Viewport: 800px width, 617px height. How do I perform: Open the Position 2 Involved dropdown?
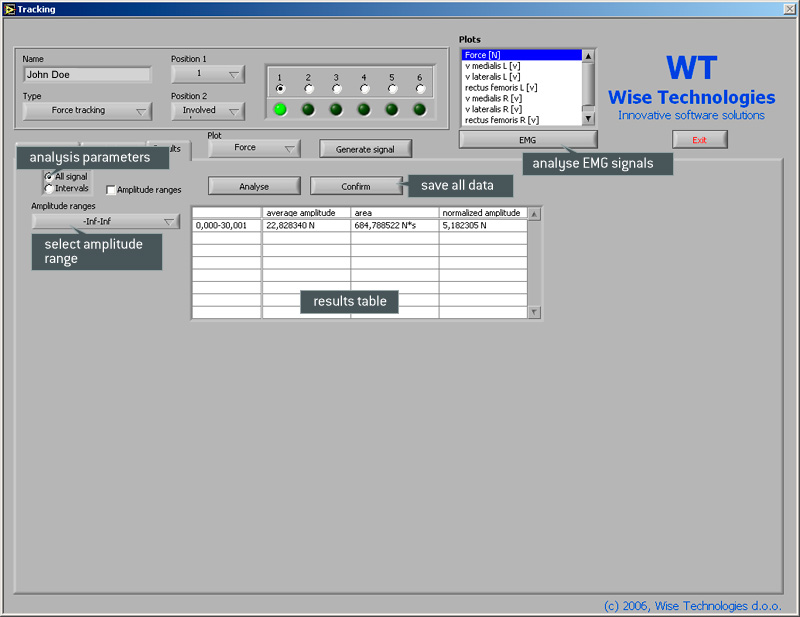click(208, 111)
